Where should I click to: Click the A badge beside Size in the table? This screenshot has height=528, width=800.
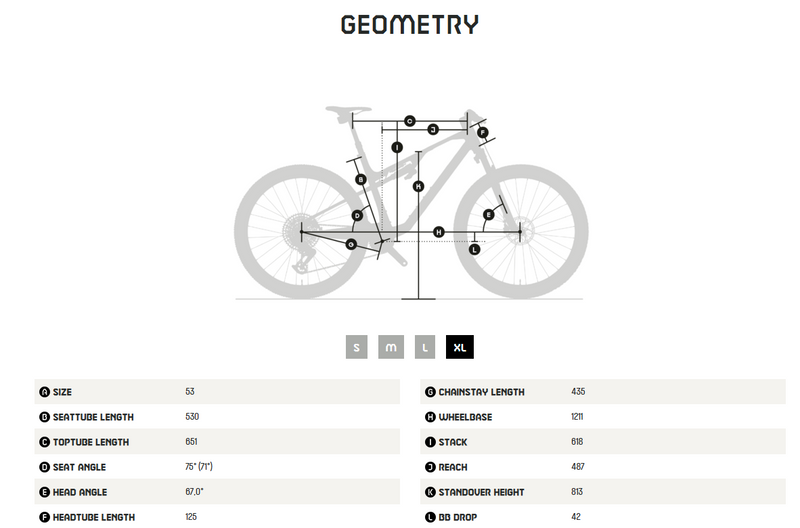(x=44, y=392)
